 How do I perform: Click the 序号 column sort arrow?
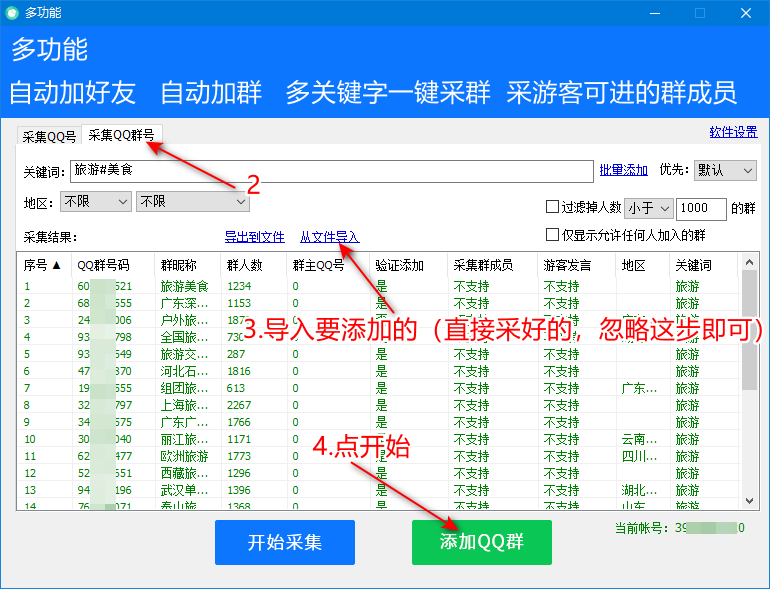tap(56, 265)
